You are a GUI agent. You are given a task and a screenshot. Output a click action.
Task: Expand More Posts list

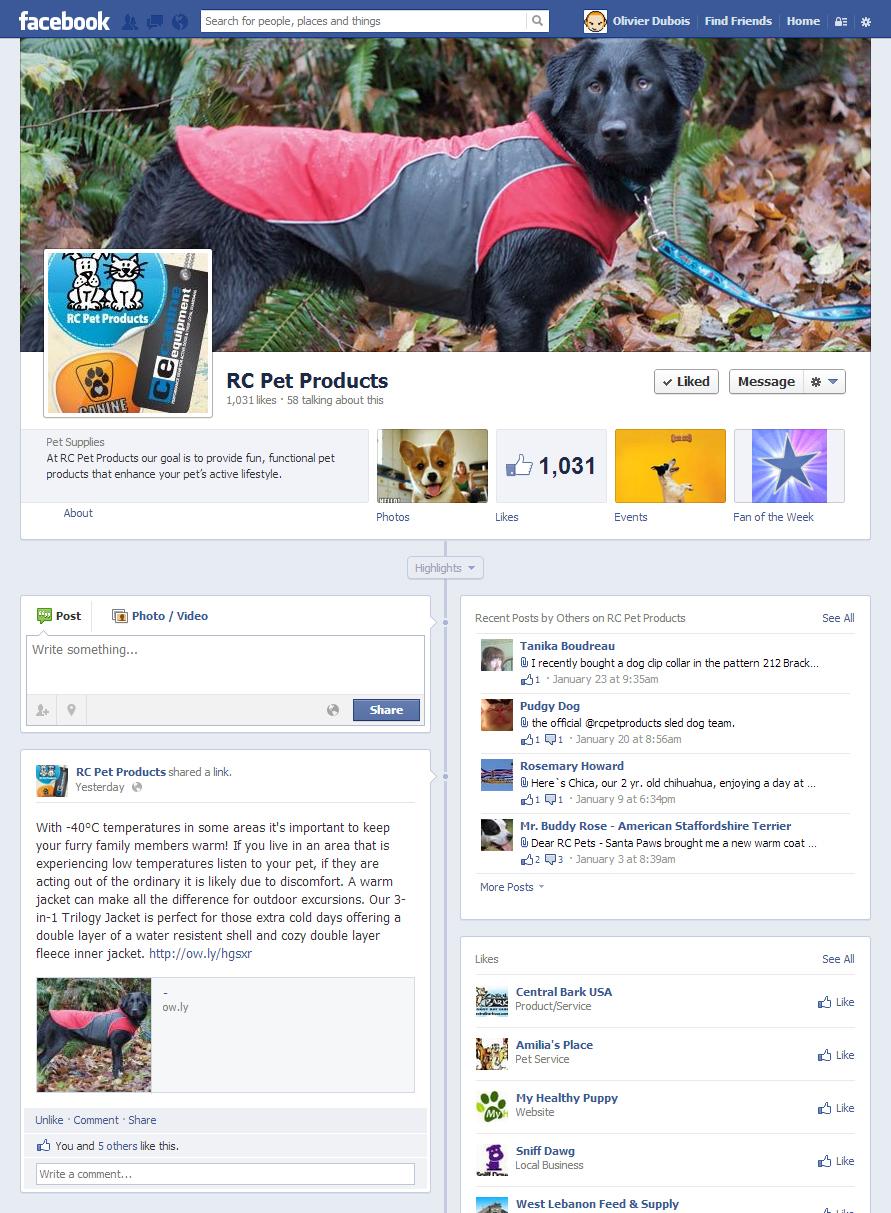512,887
